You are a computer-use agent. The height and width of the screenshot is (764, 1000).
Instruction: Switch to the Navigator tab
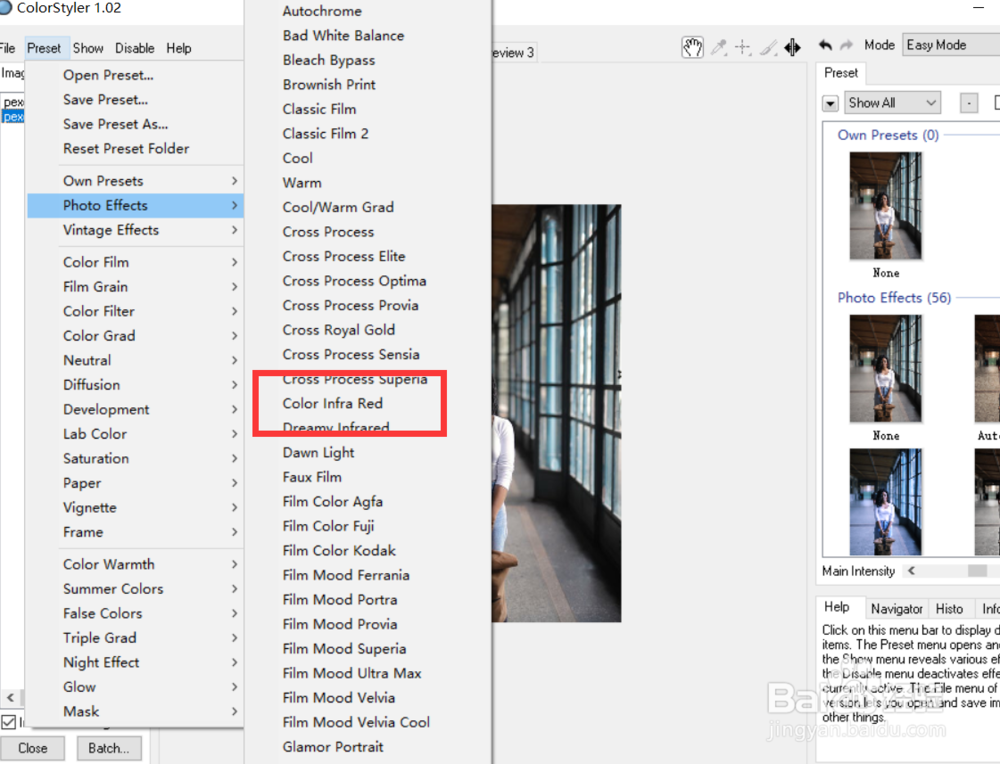[897, 609]
